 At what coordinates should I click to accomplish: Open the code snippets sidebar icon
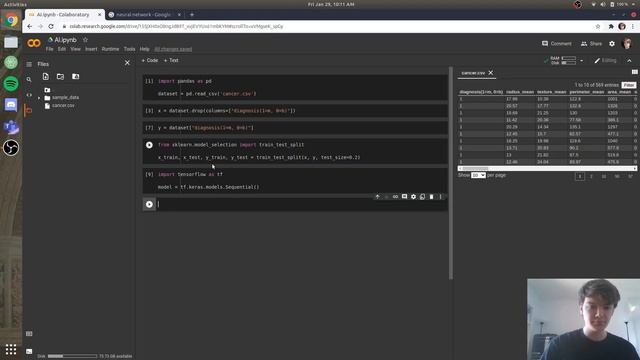pyautogui.click(x=29, y=95)
